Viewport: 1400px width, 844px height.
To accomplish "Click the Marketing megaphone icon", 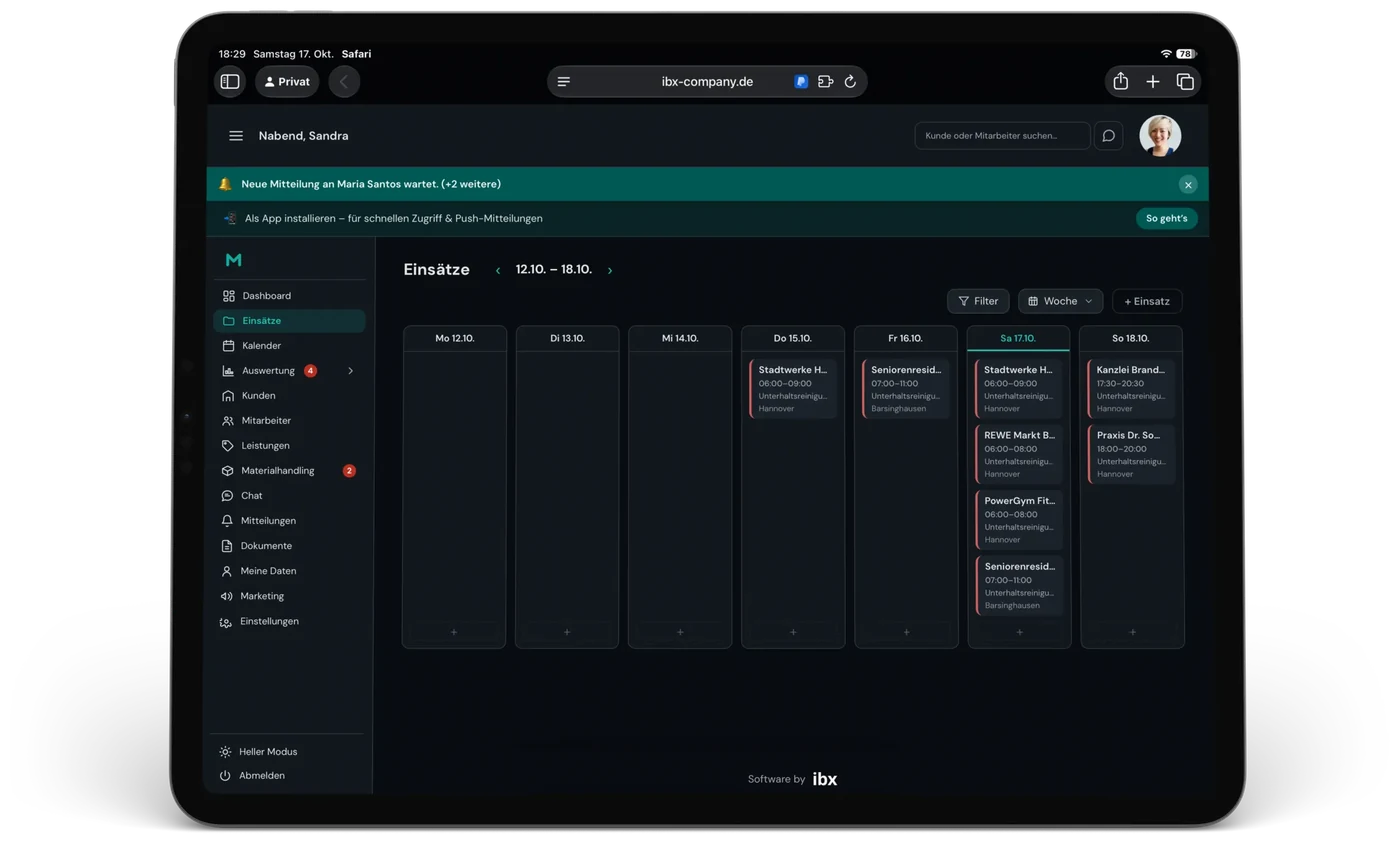I will [226, 596].
